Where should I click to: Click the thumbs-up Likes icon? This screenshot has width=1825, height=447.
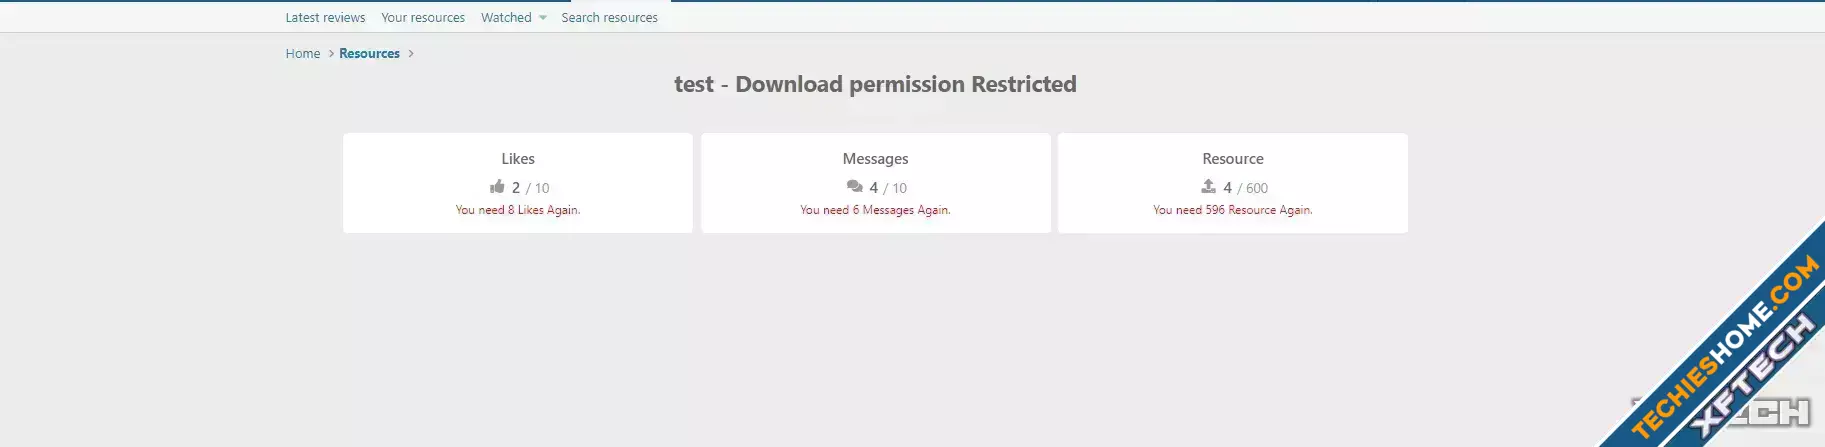[497, 186]
